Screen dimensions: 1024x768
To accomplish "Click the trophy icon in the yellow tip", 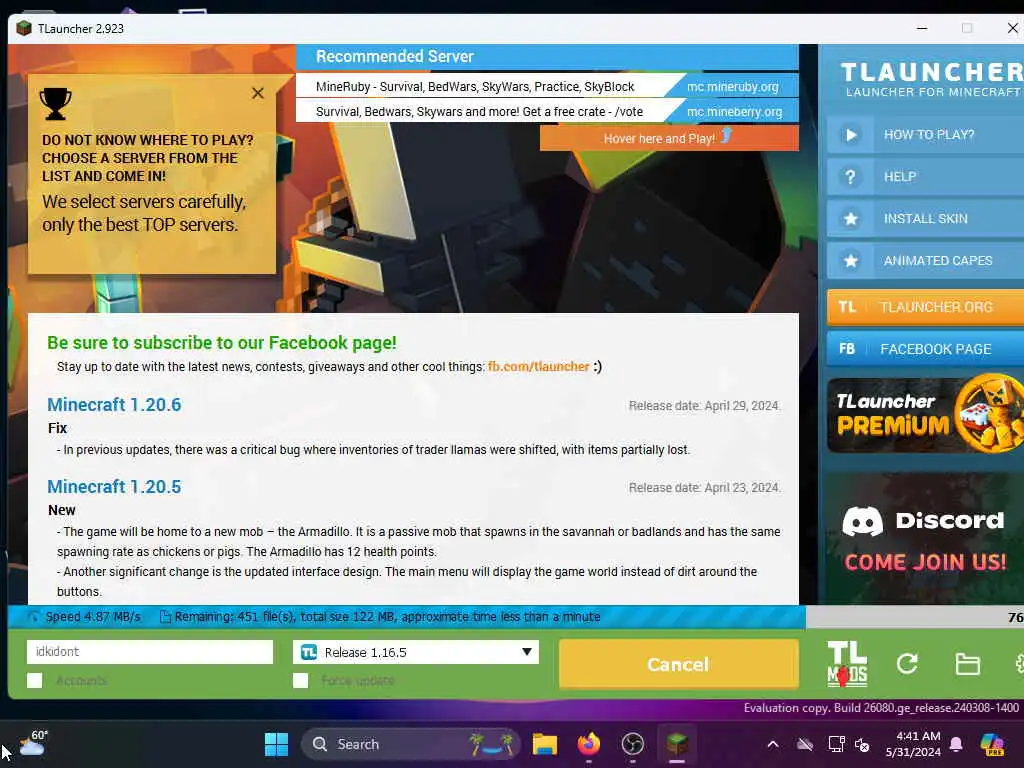I will [x=56, y=104].
